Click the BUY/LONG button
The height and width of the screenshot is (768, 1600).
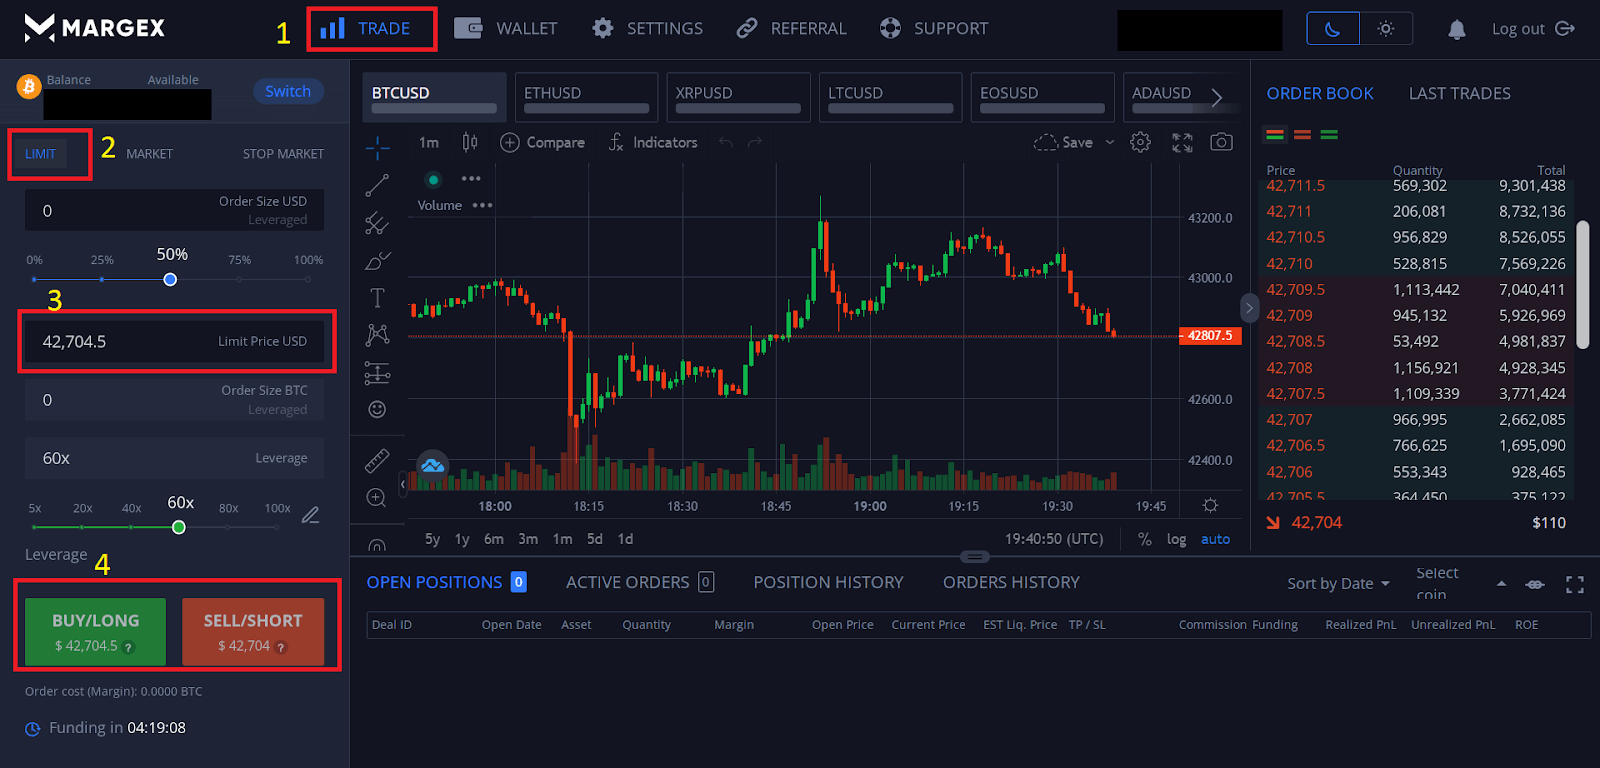(95, 632)
